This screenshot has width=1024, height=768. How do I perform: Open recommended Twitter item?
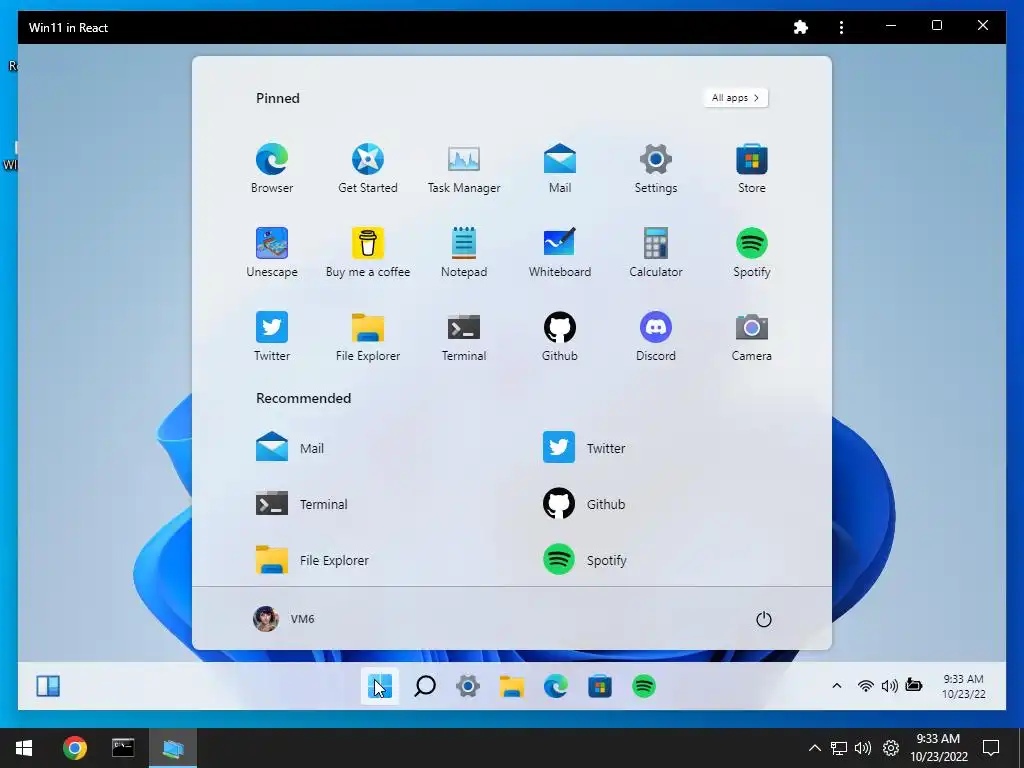click(x=584, y=447)
